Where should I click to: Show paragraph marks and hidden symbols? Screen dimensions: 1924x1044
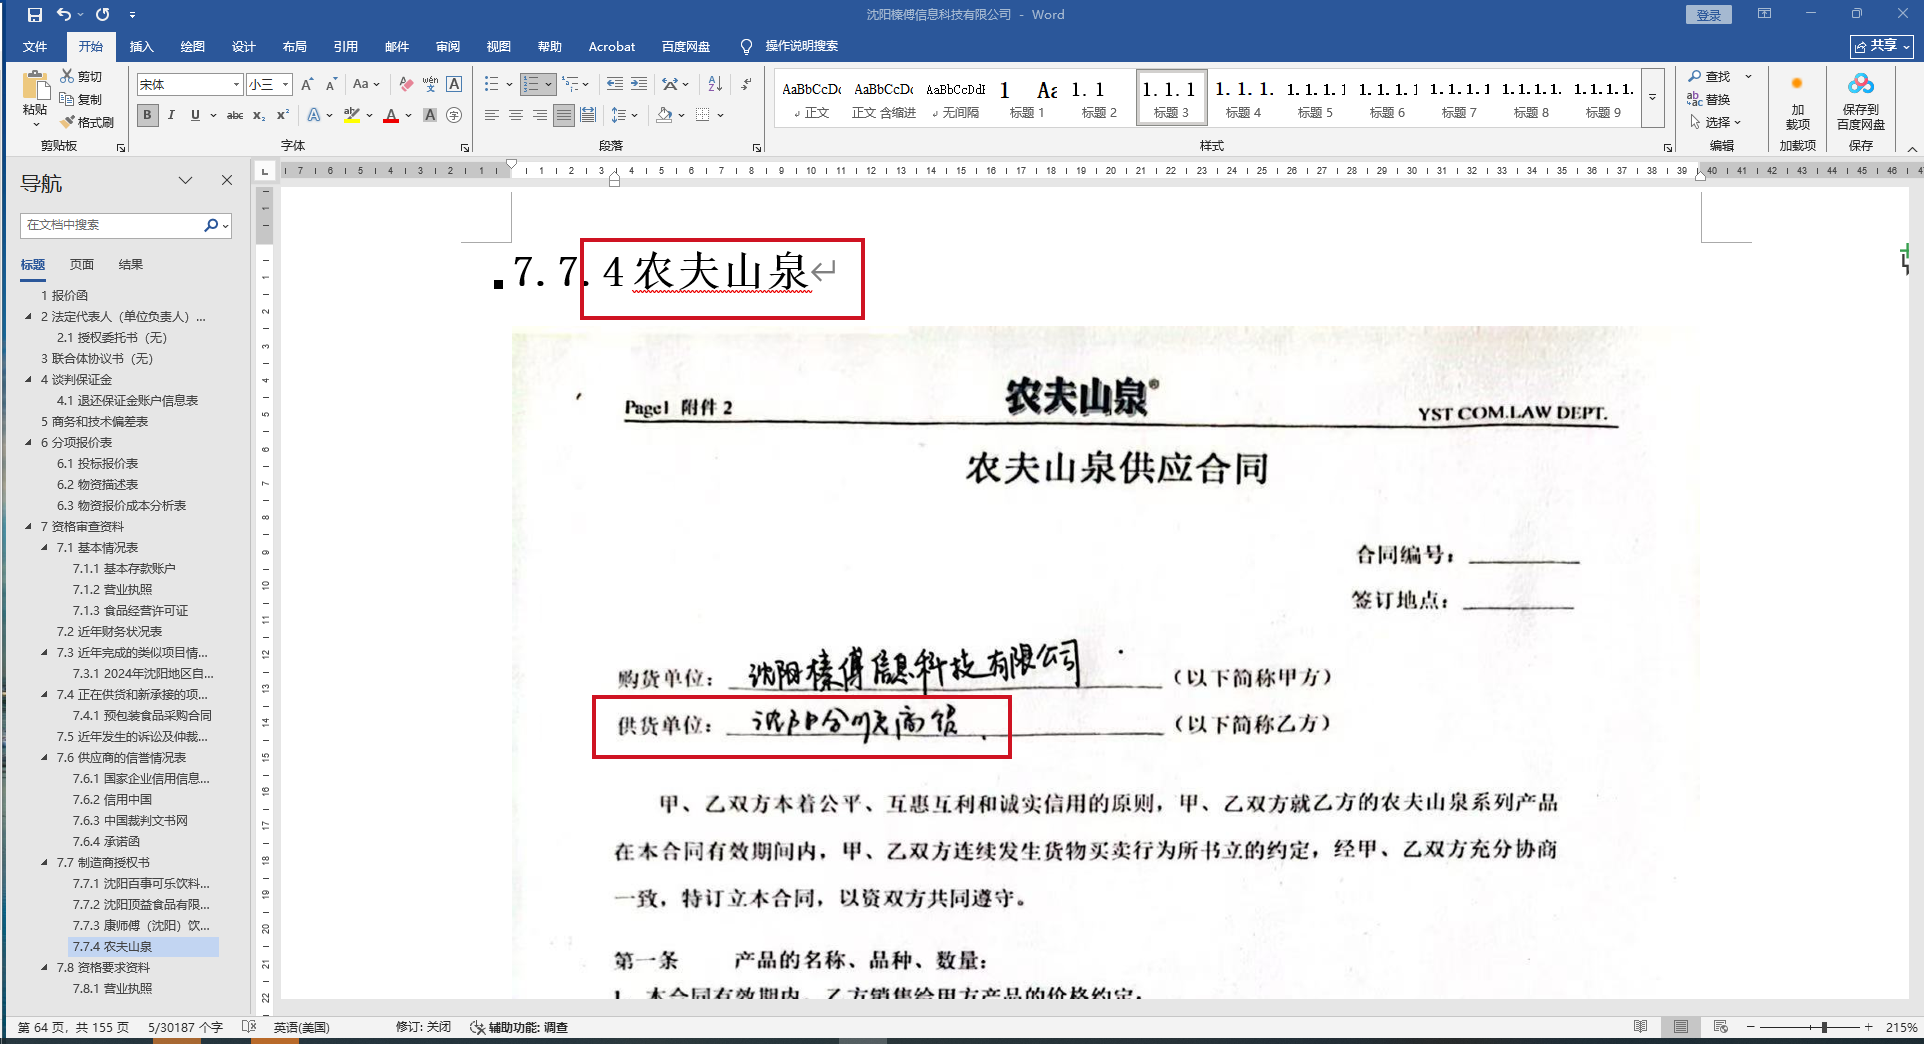point(746,84)
